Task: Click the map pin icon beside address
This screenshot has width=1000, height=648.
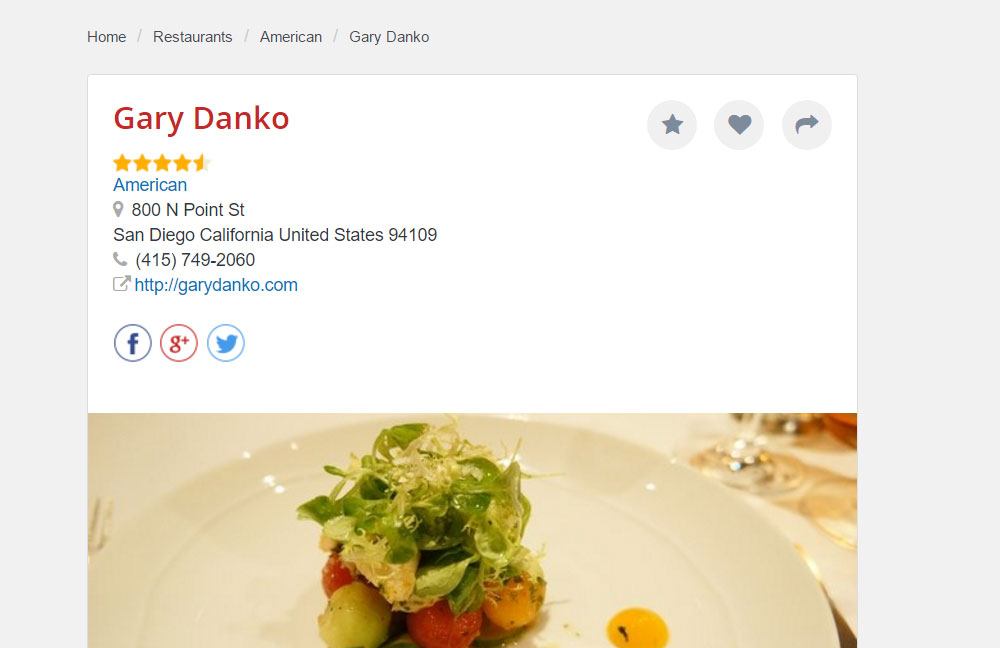Action: (x=118, y=209)
